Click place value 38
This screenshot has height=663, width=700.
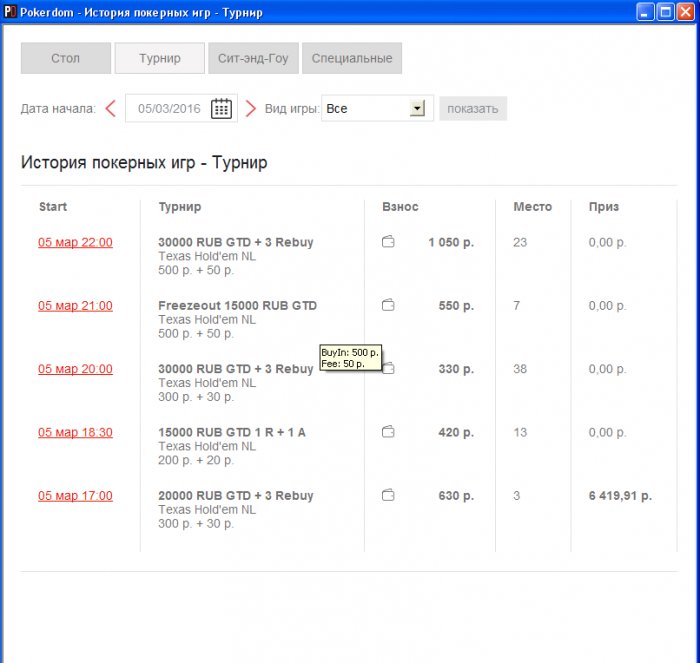point(520,369)
